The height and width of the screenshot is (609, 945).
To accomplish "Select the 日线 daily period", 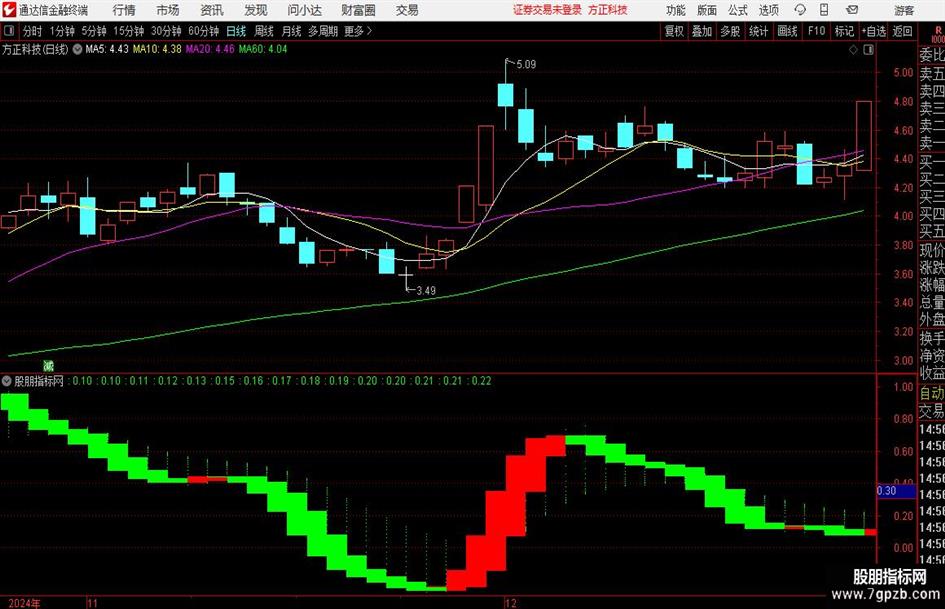I will (x=236, y=31).
